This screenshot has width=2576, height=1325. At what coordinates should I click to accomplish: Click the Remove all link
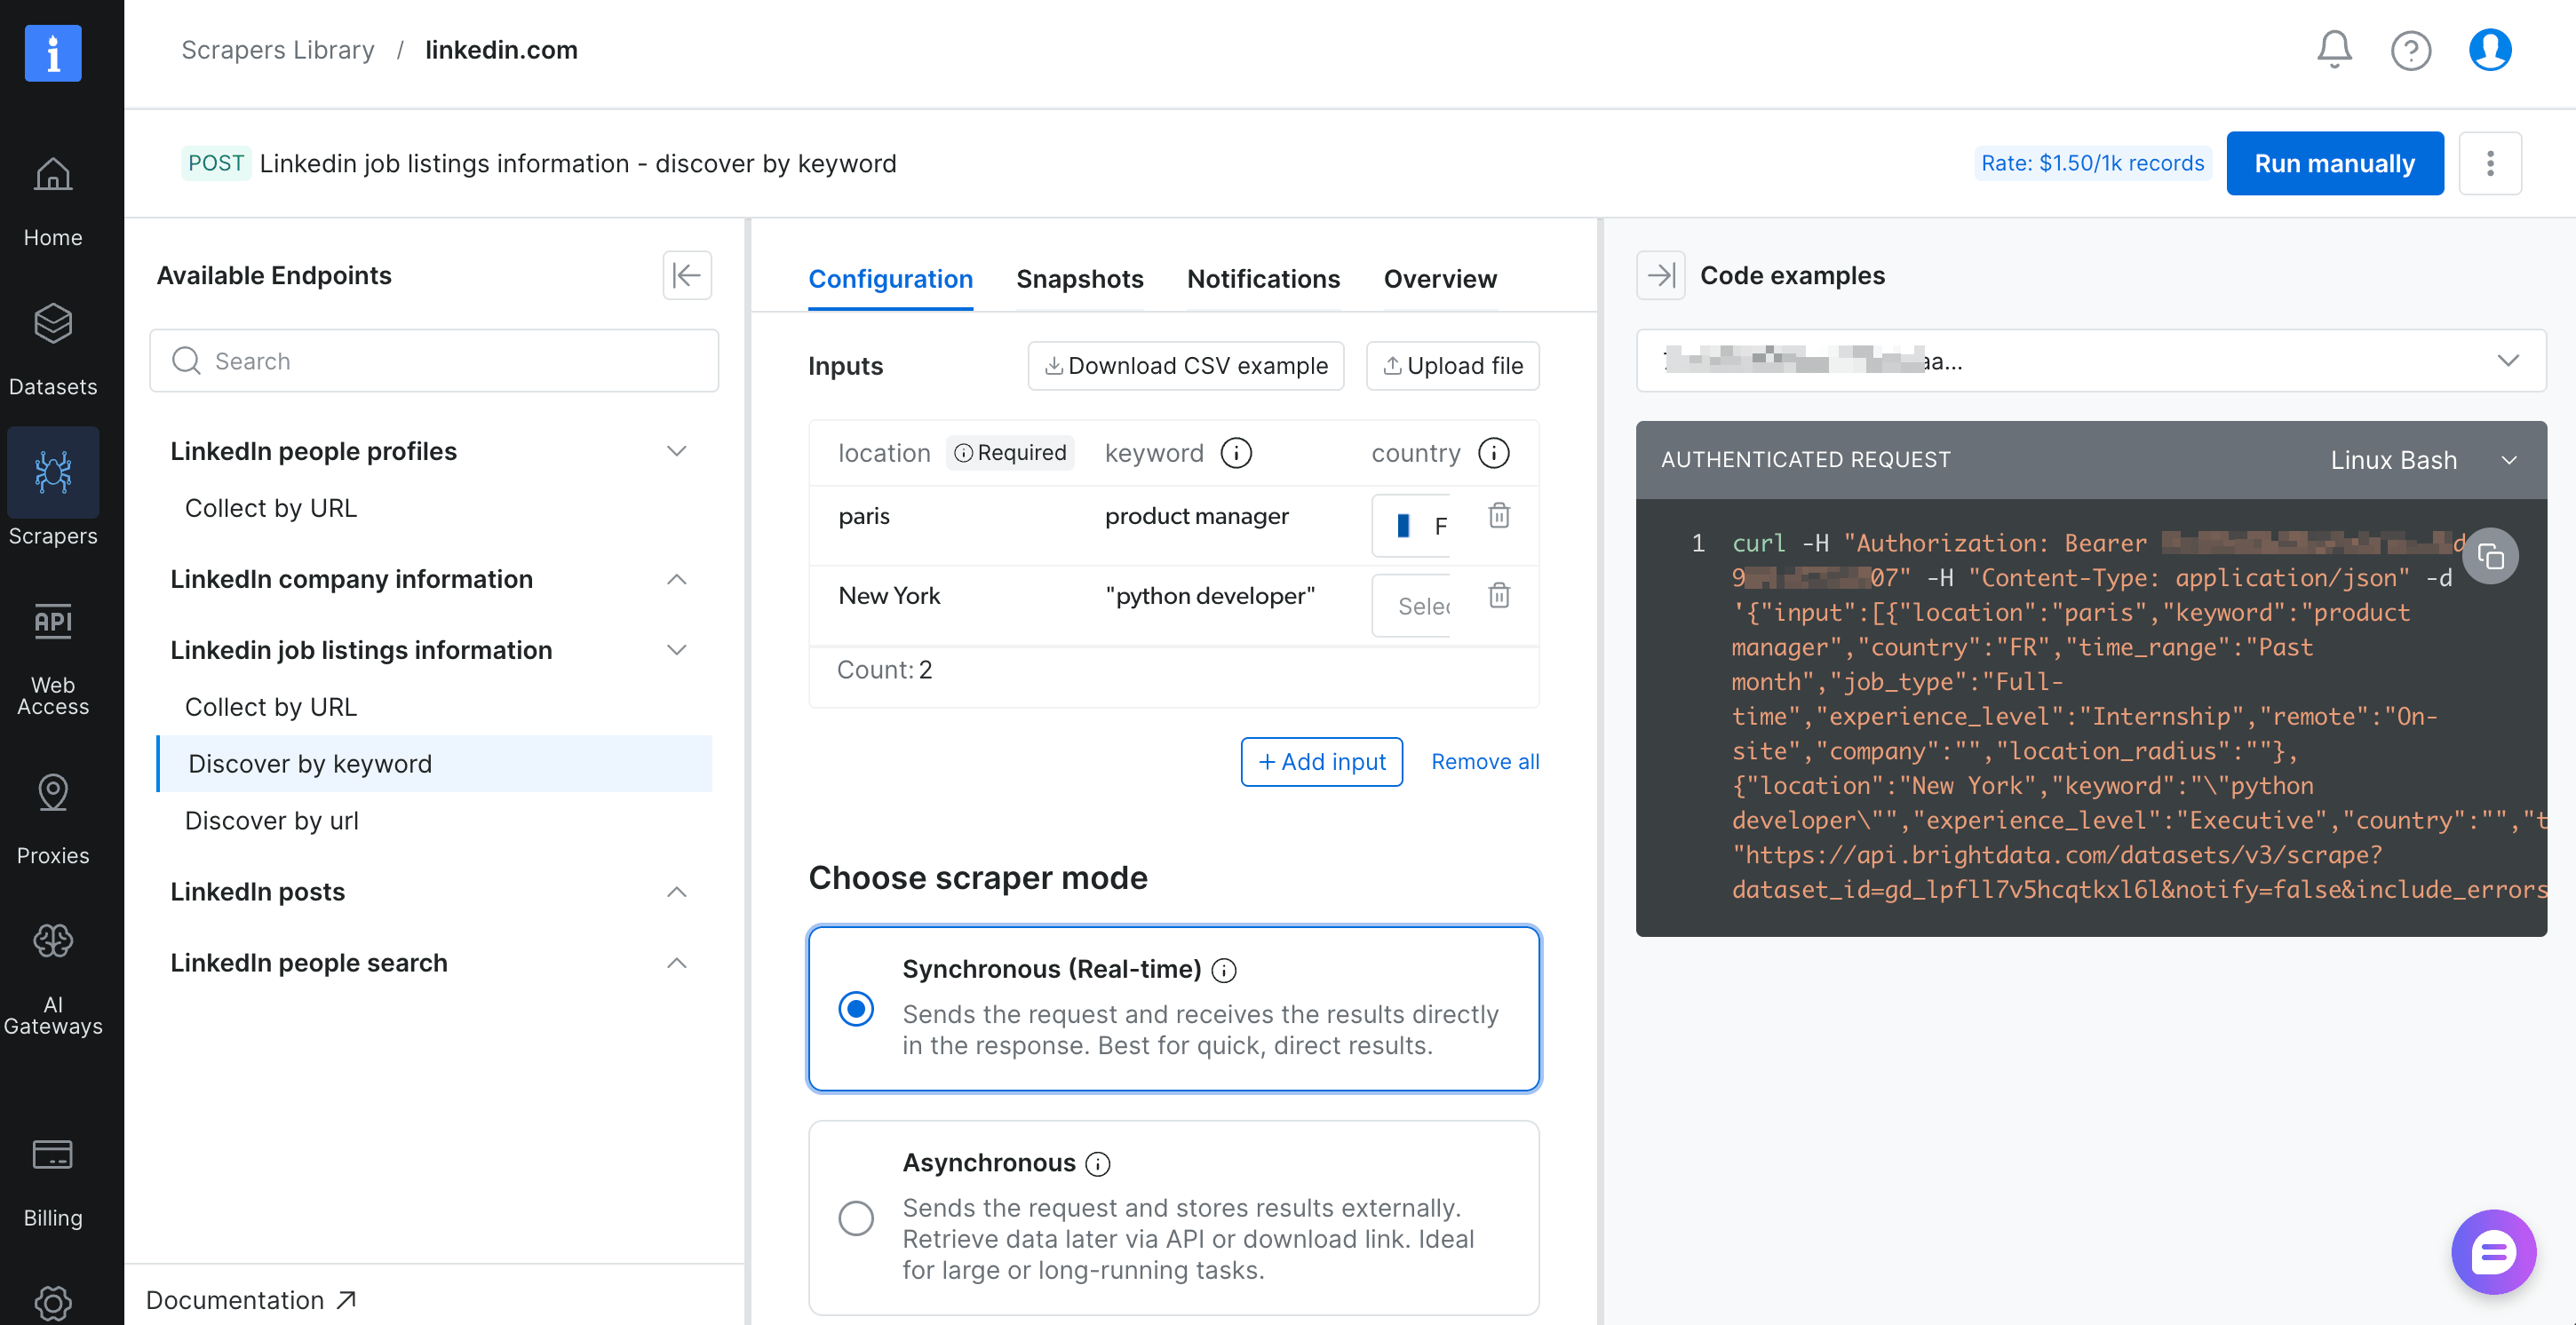(1485, 762)
